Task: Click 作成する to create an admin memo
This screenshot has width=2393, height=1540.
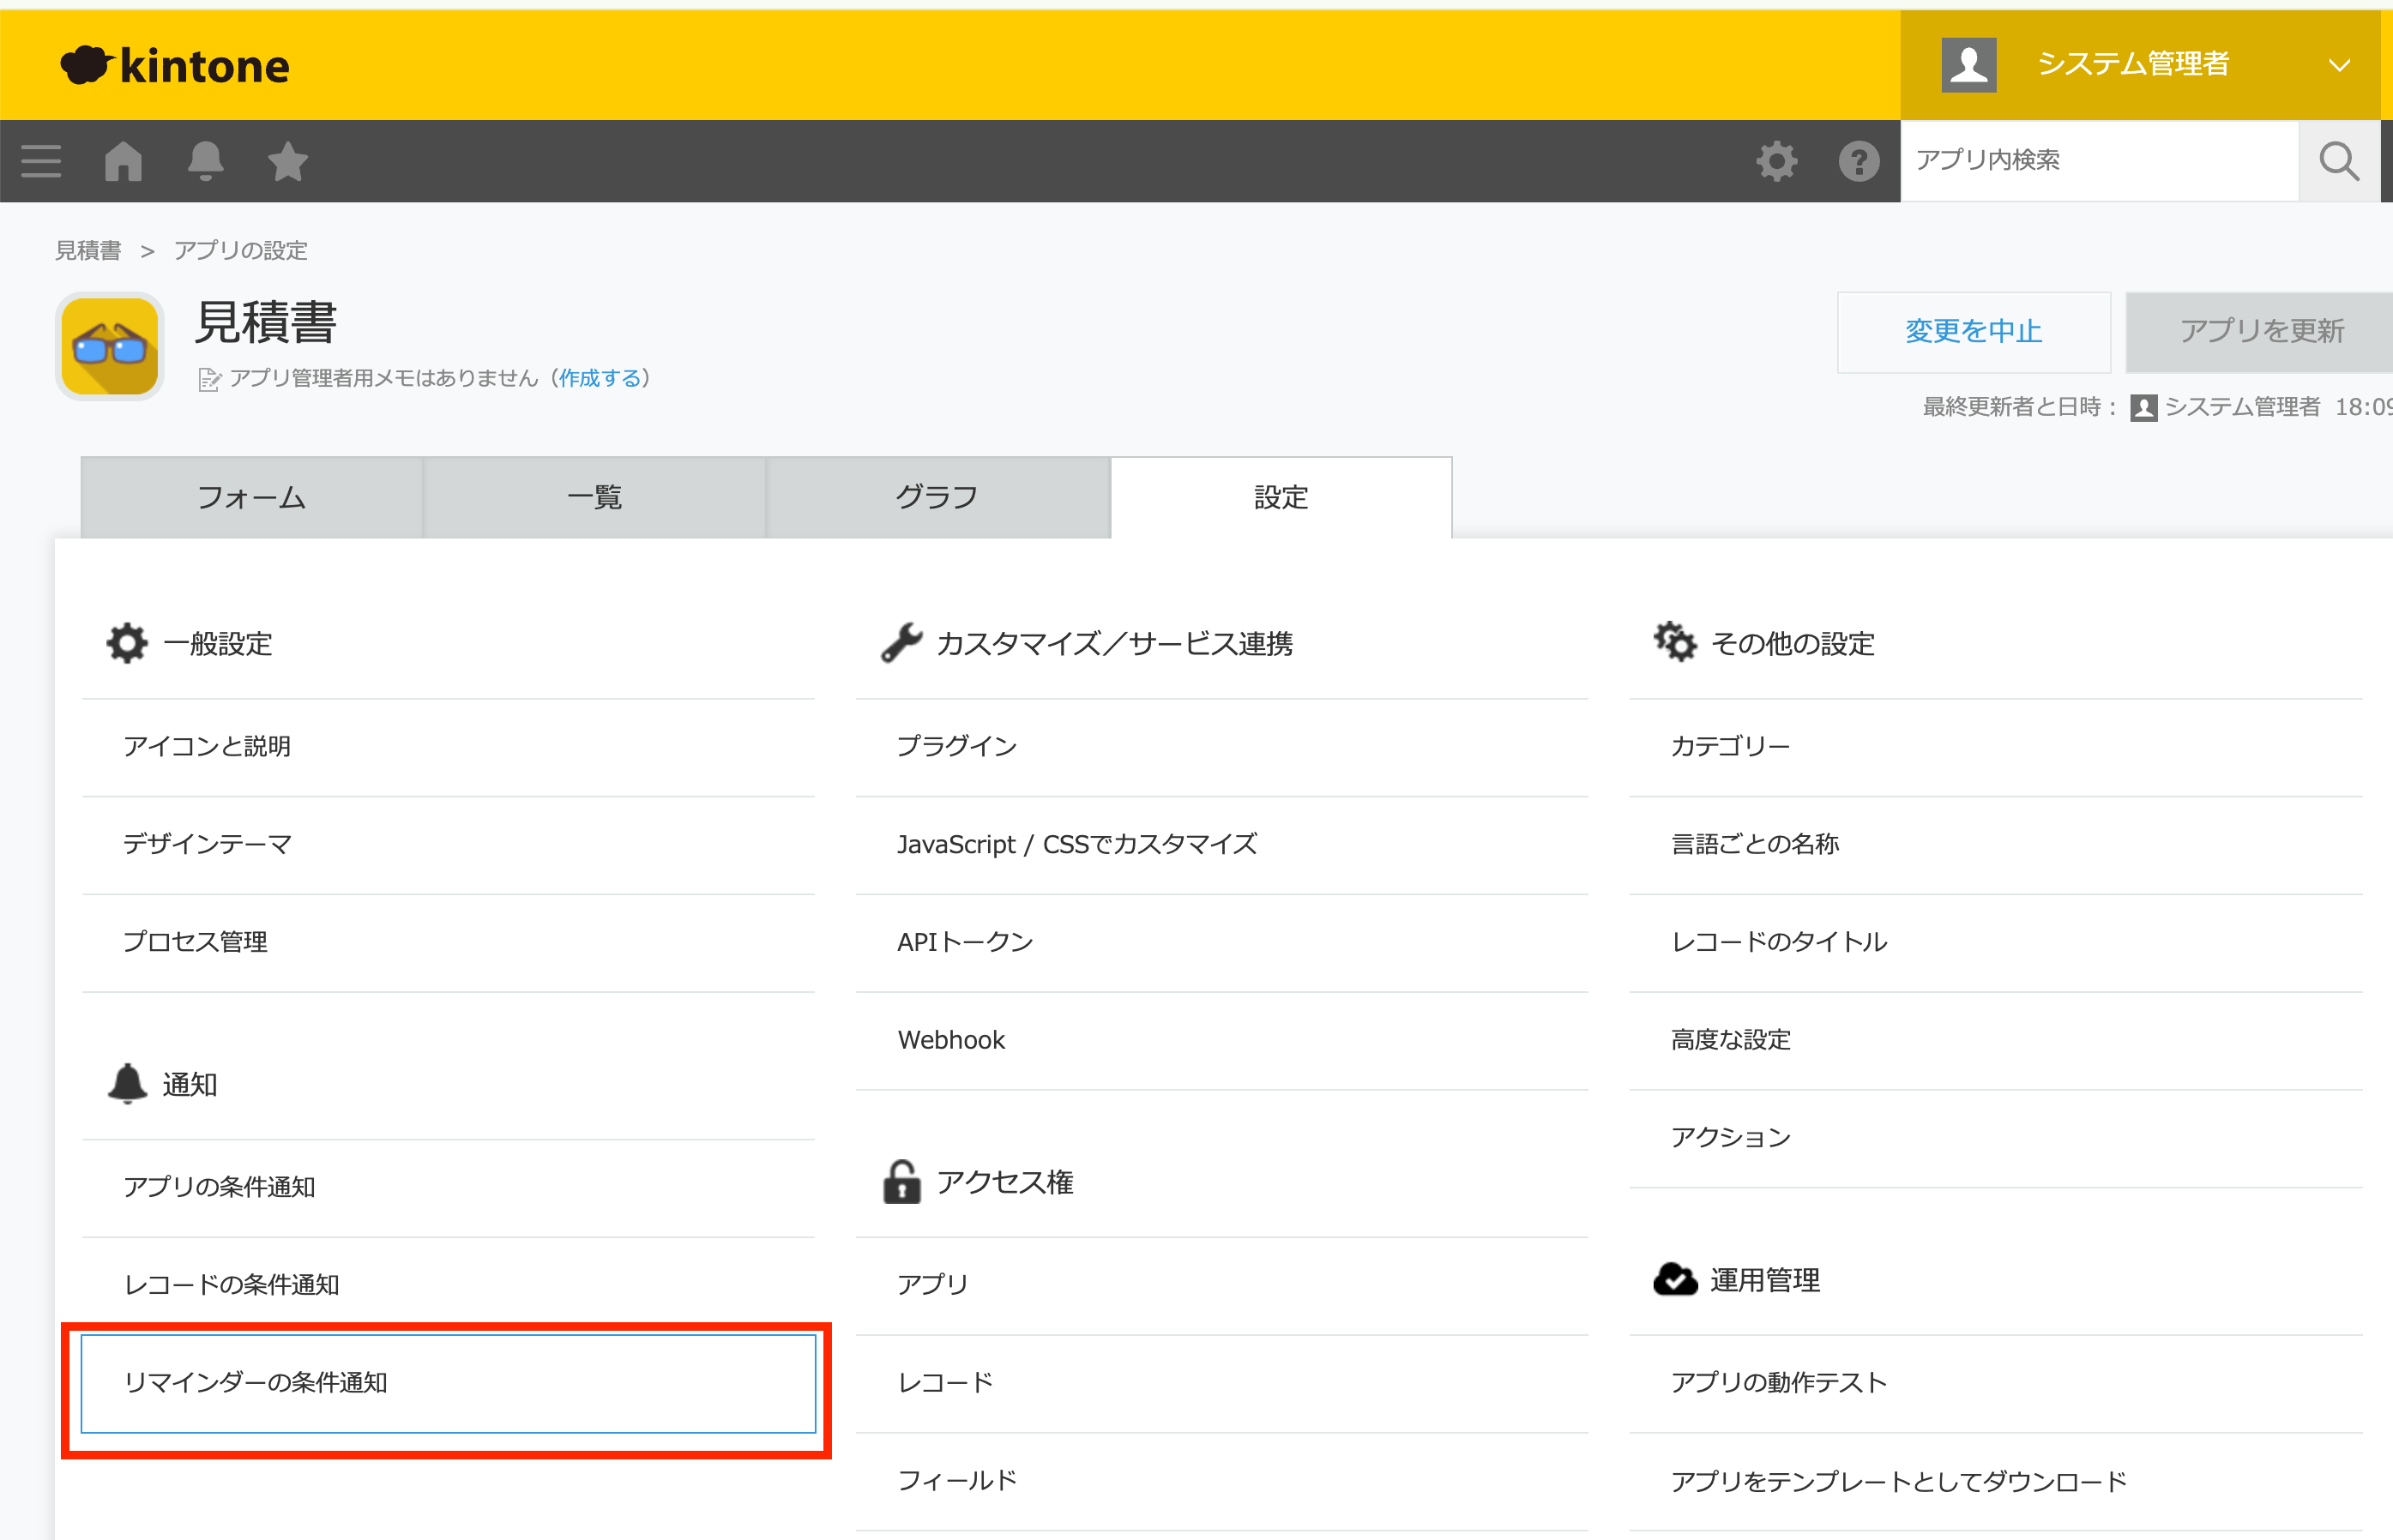Action: click(602, 378)
